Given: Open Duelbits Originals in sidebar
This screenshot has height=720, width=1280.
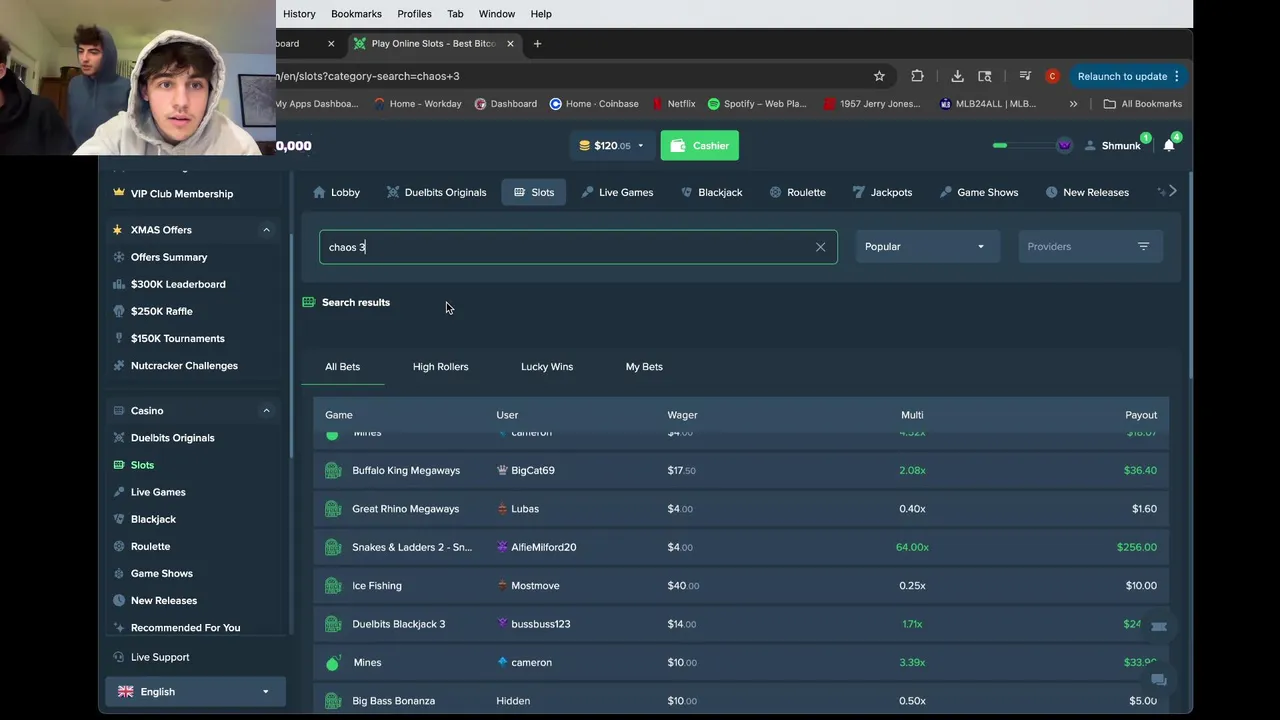Looking at the screenshot, I should pos(172,438).
